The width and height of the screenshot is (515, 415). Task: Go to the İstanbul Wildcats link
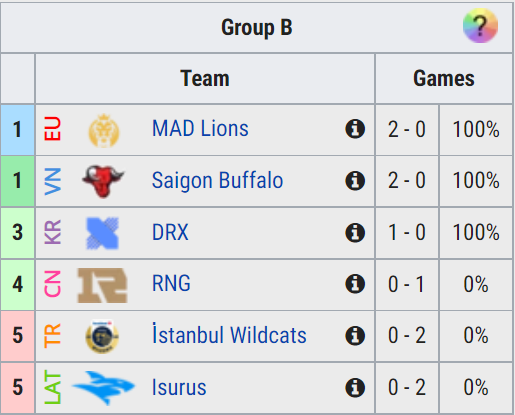click(x=229, y=334)
